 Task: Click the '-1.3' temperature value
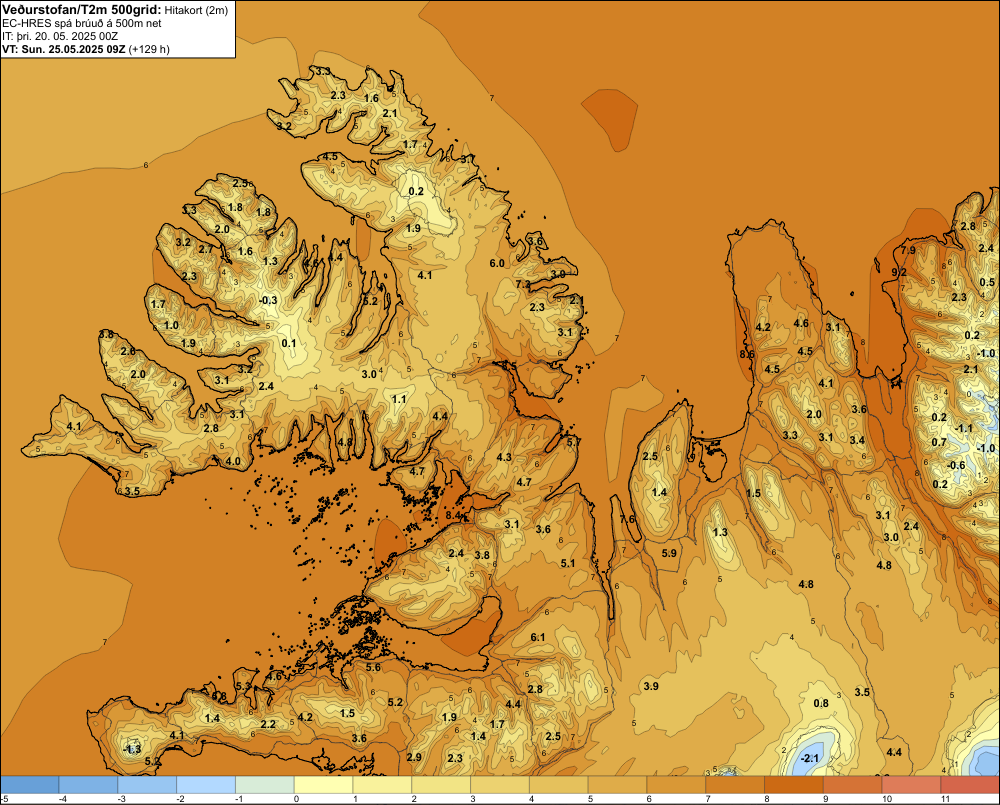pyautogui.click(x=132, y=749)
